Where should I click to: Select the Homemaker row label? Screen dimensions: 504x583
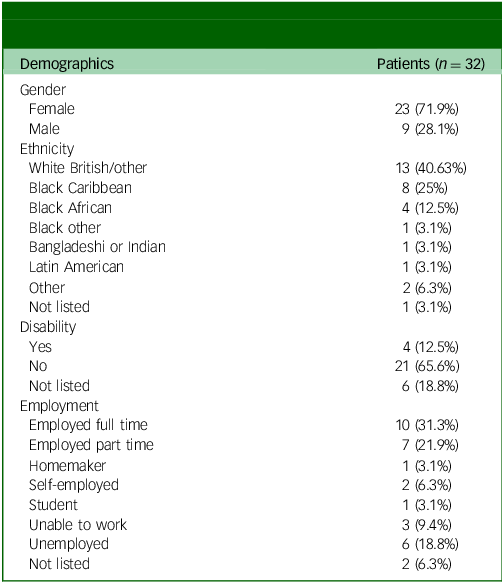[68, 466]
